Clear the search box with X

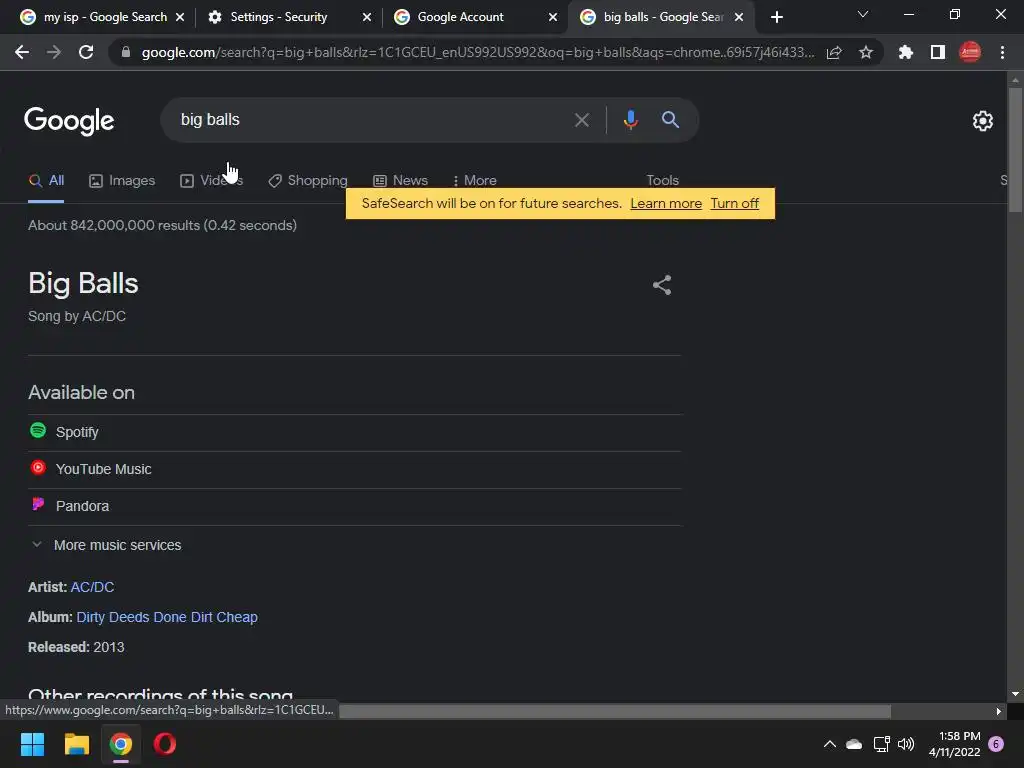point(581,120)
